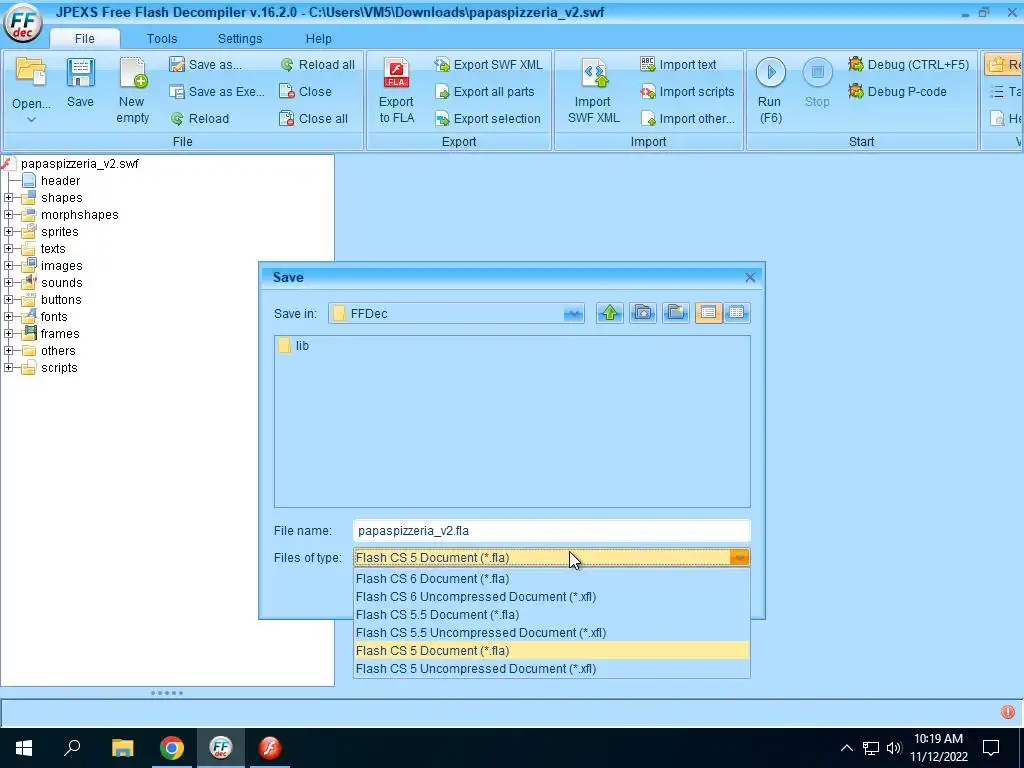
Task: Switch to Details view in dialog
Action: tap(737, 313)
